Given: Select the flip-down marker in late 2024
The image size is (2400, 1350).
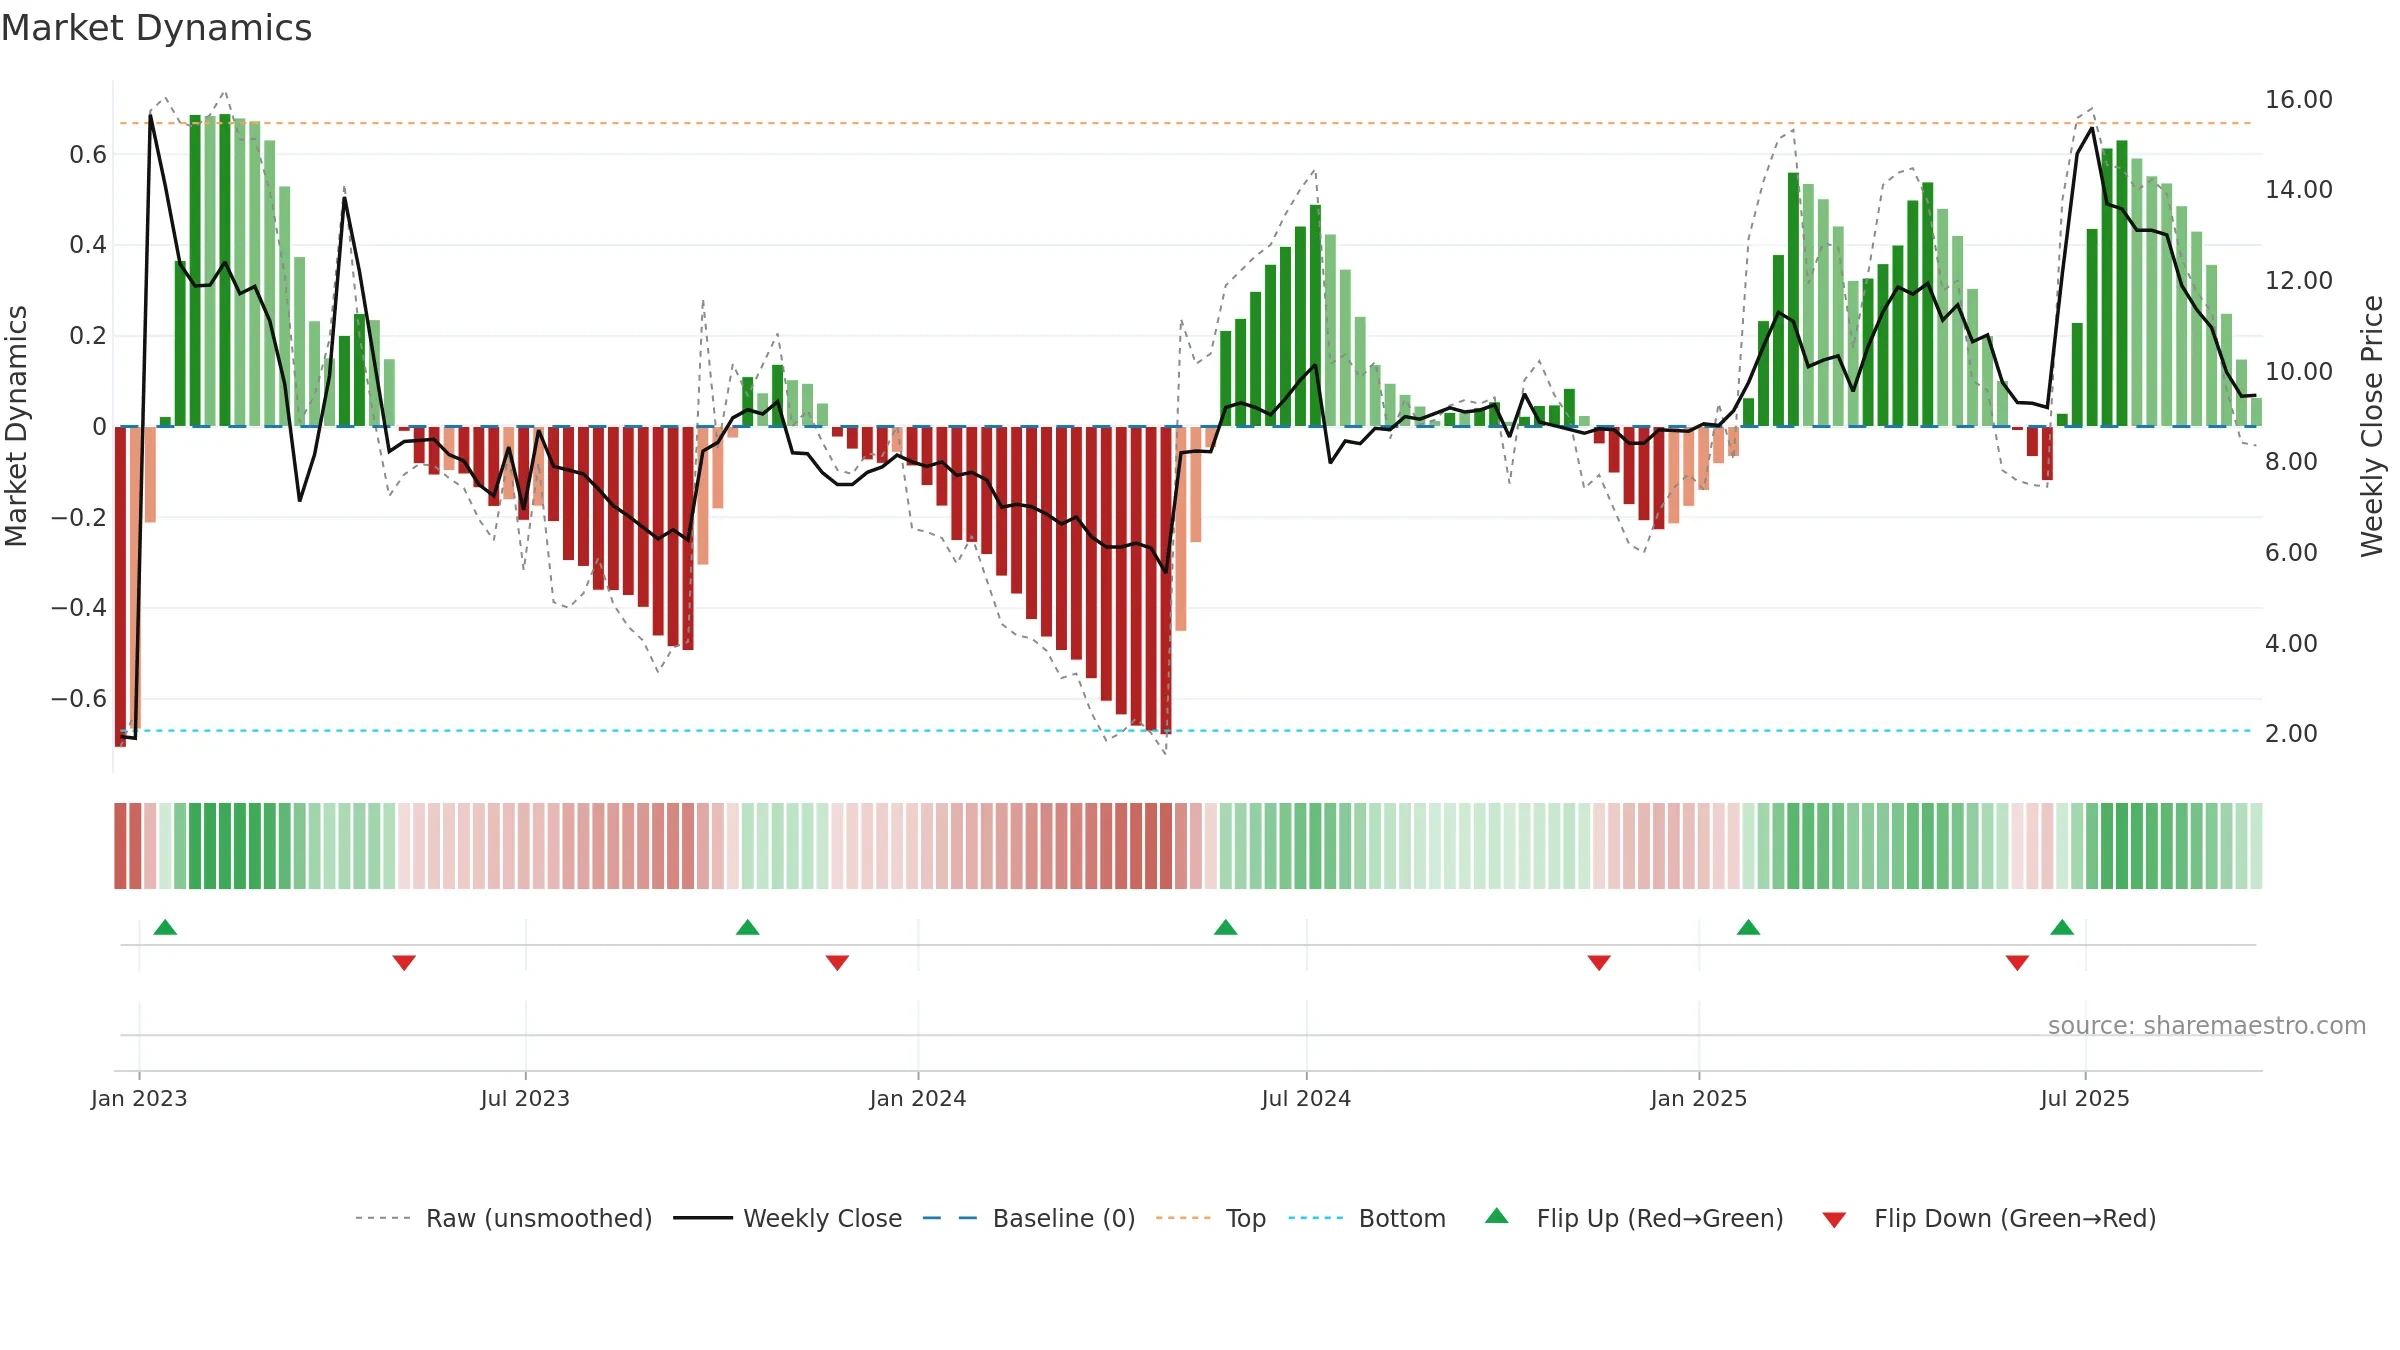Looking at the screenshot, I should point(1599,962).
